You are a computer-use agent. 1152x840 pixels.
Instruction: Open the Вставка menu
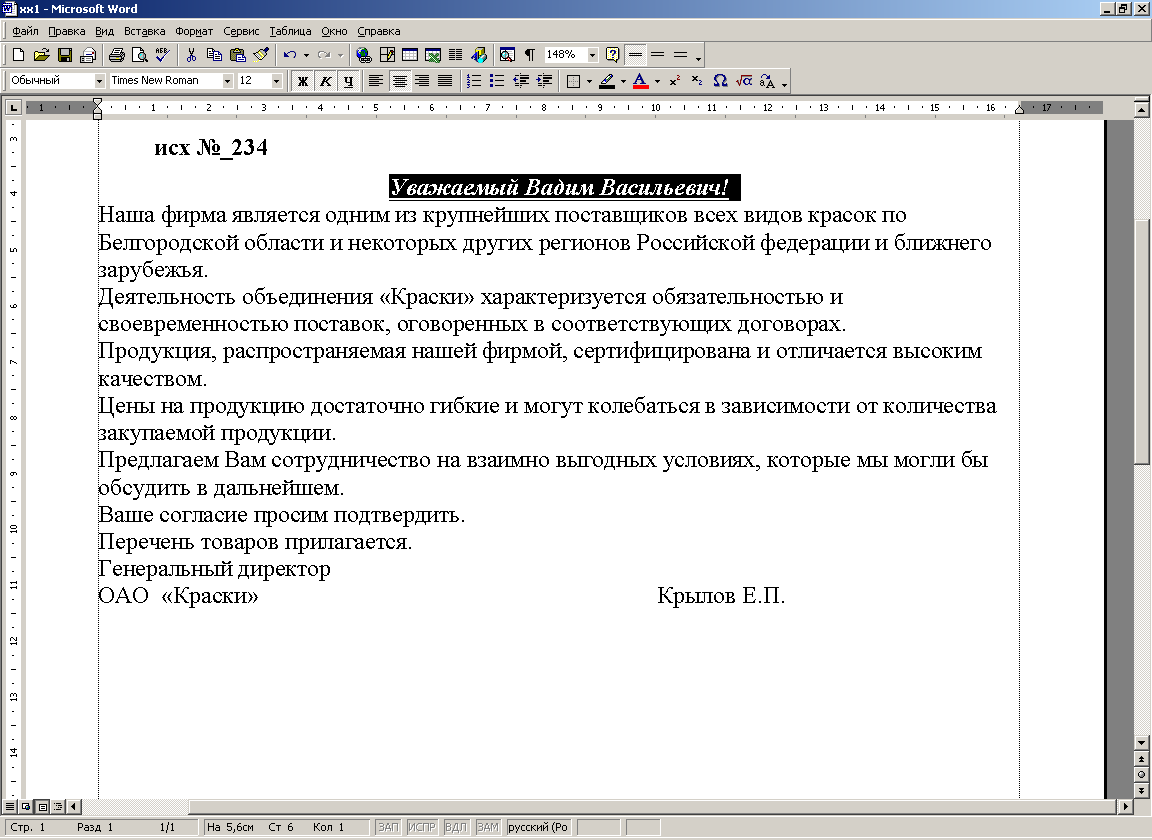[x=144, y=31]
